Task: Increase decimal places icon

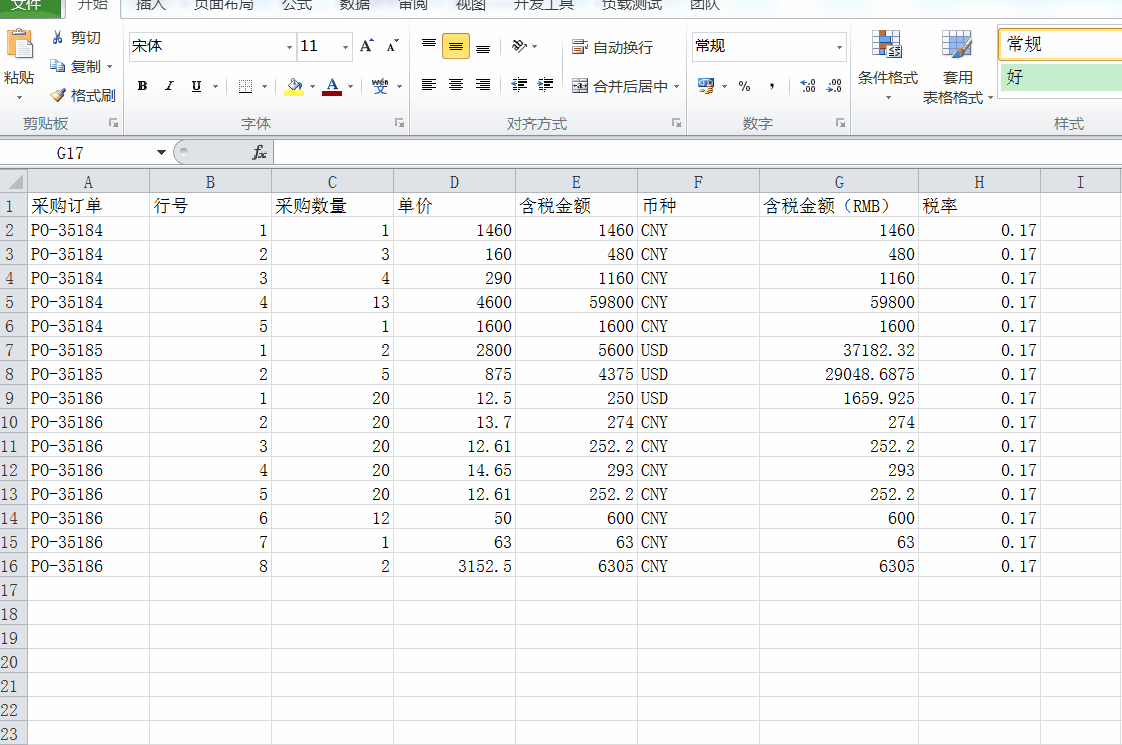Action: pyautogui.click(x=808, y=86)
